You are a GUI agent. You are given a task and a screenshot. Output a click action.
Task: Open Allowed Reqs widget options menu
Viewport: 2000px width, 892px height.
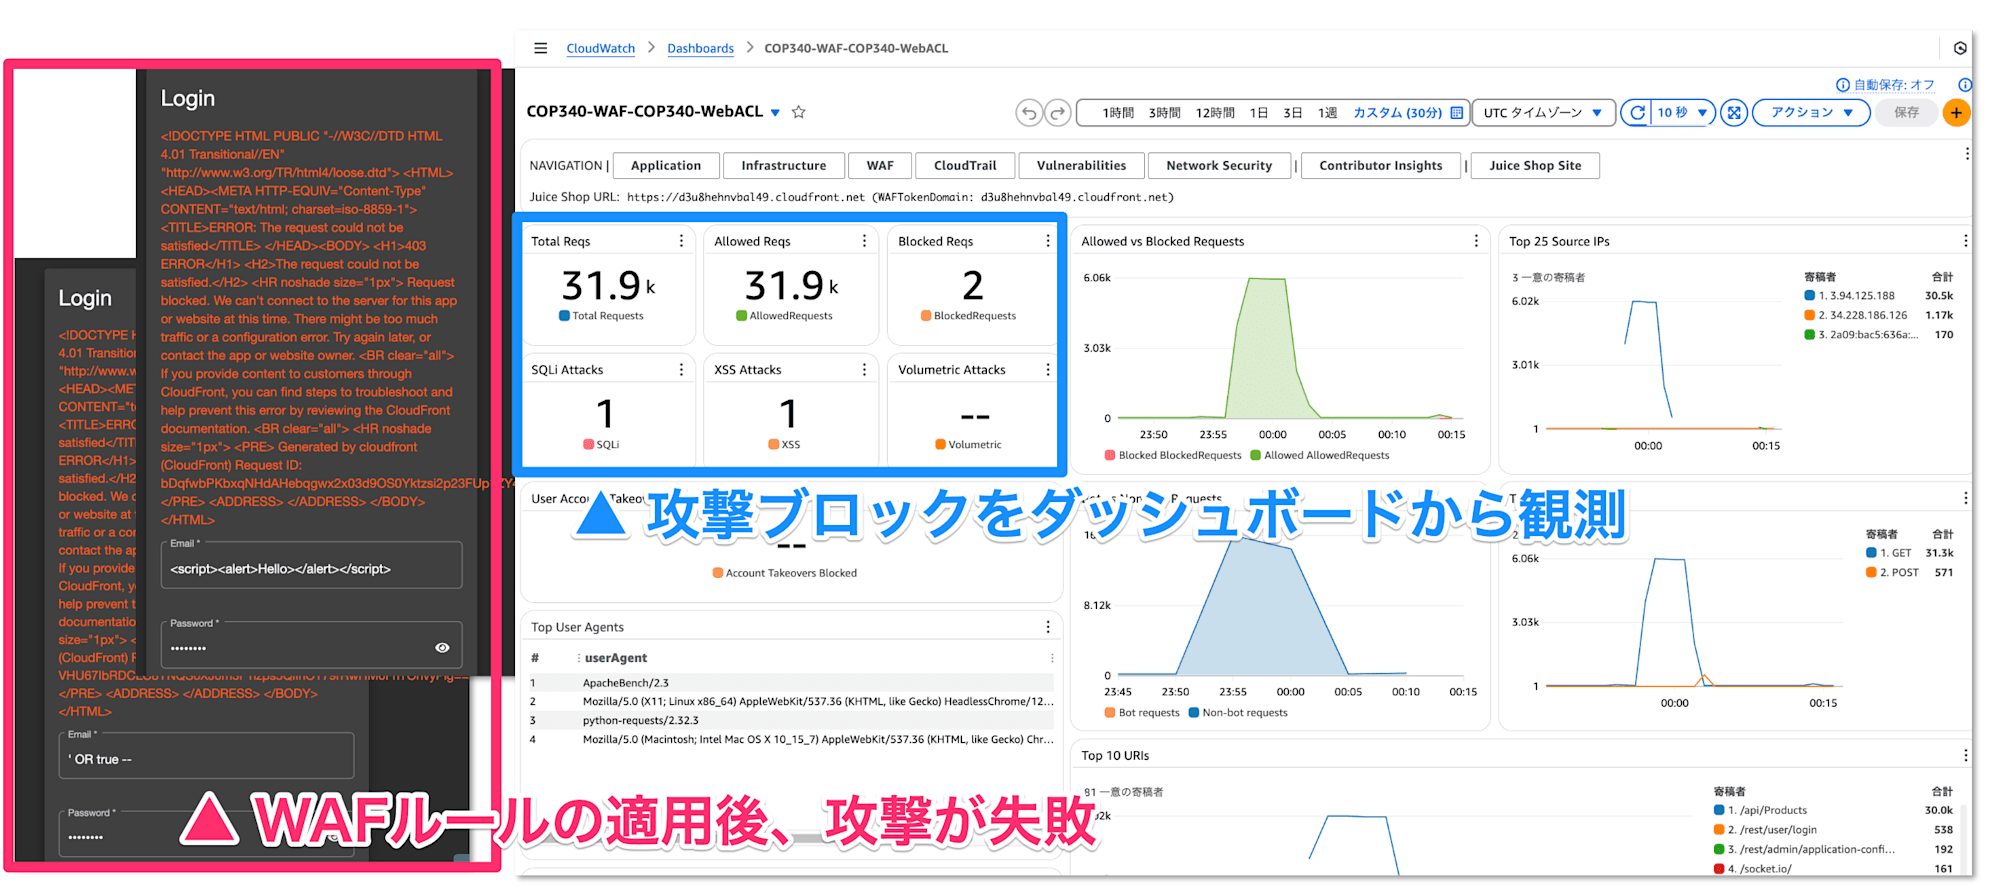click(864, 241)
